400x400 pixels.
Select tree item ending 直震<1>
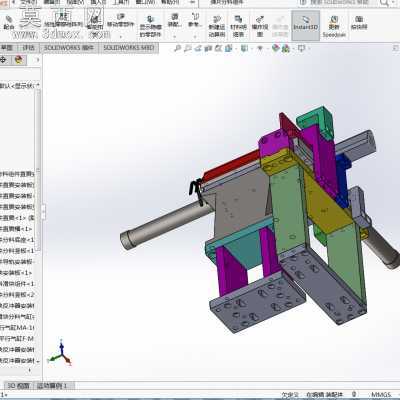(x=17, y=218)
